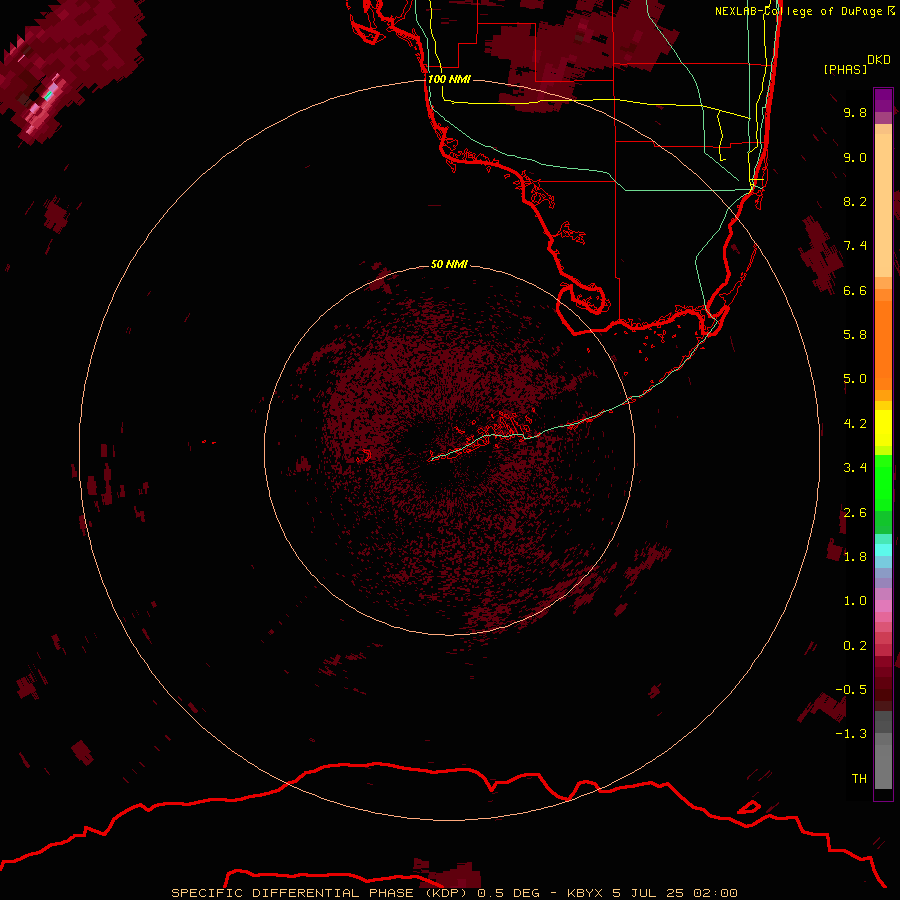
Task: Select the 3.4 scale value
Action: [855, 468]
